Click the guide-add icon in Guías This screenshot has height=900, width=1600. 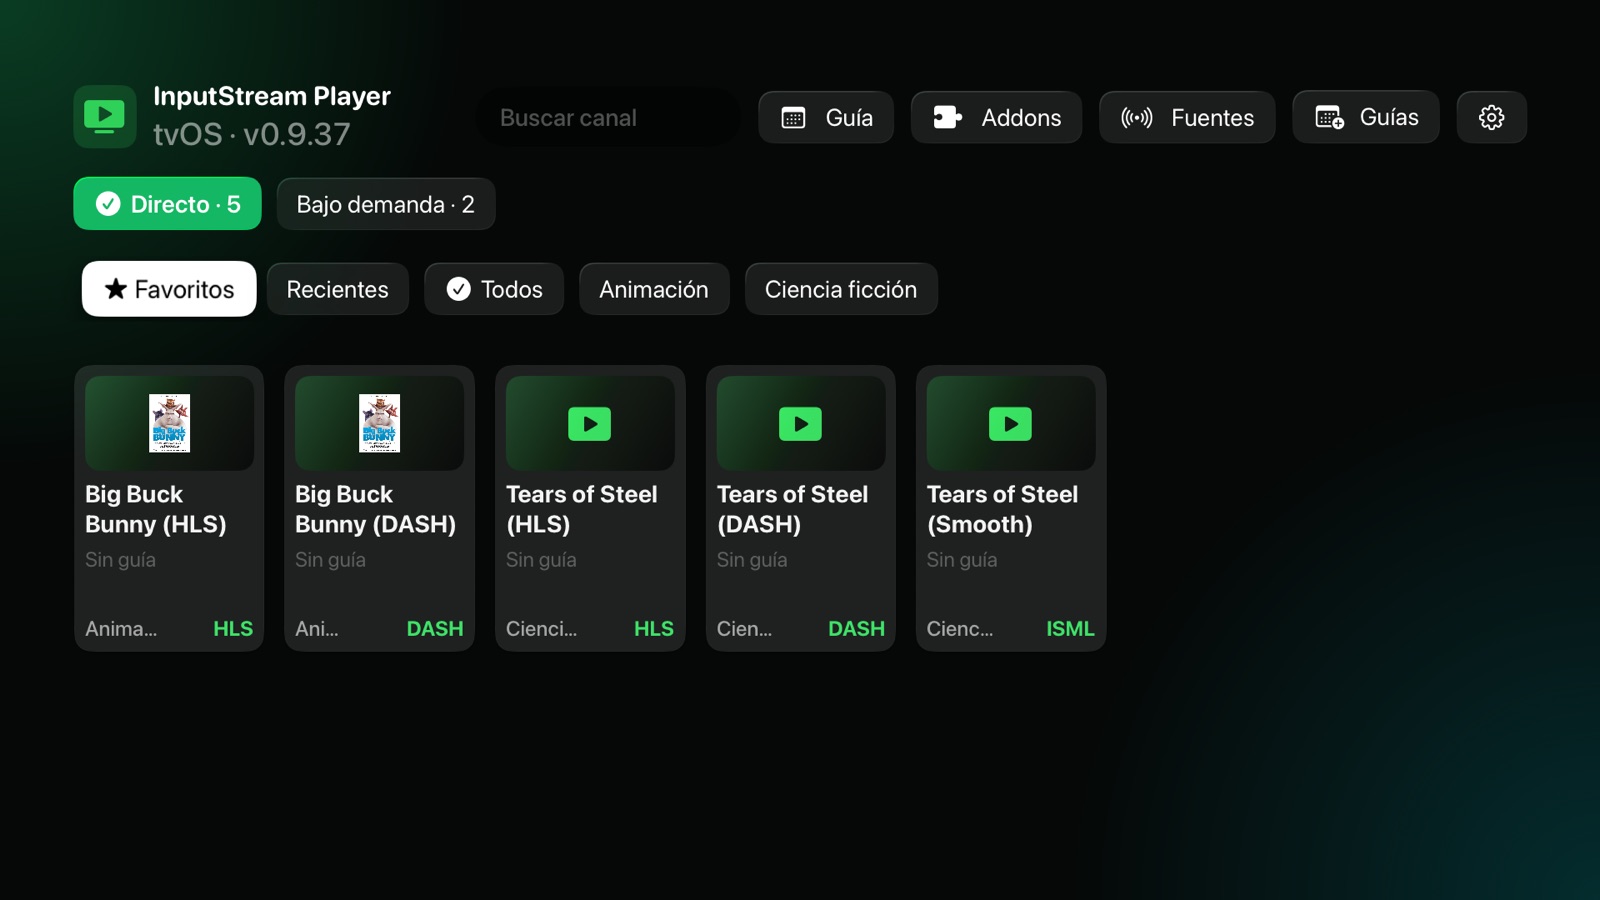(1329, 118)
